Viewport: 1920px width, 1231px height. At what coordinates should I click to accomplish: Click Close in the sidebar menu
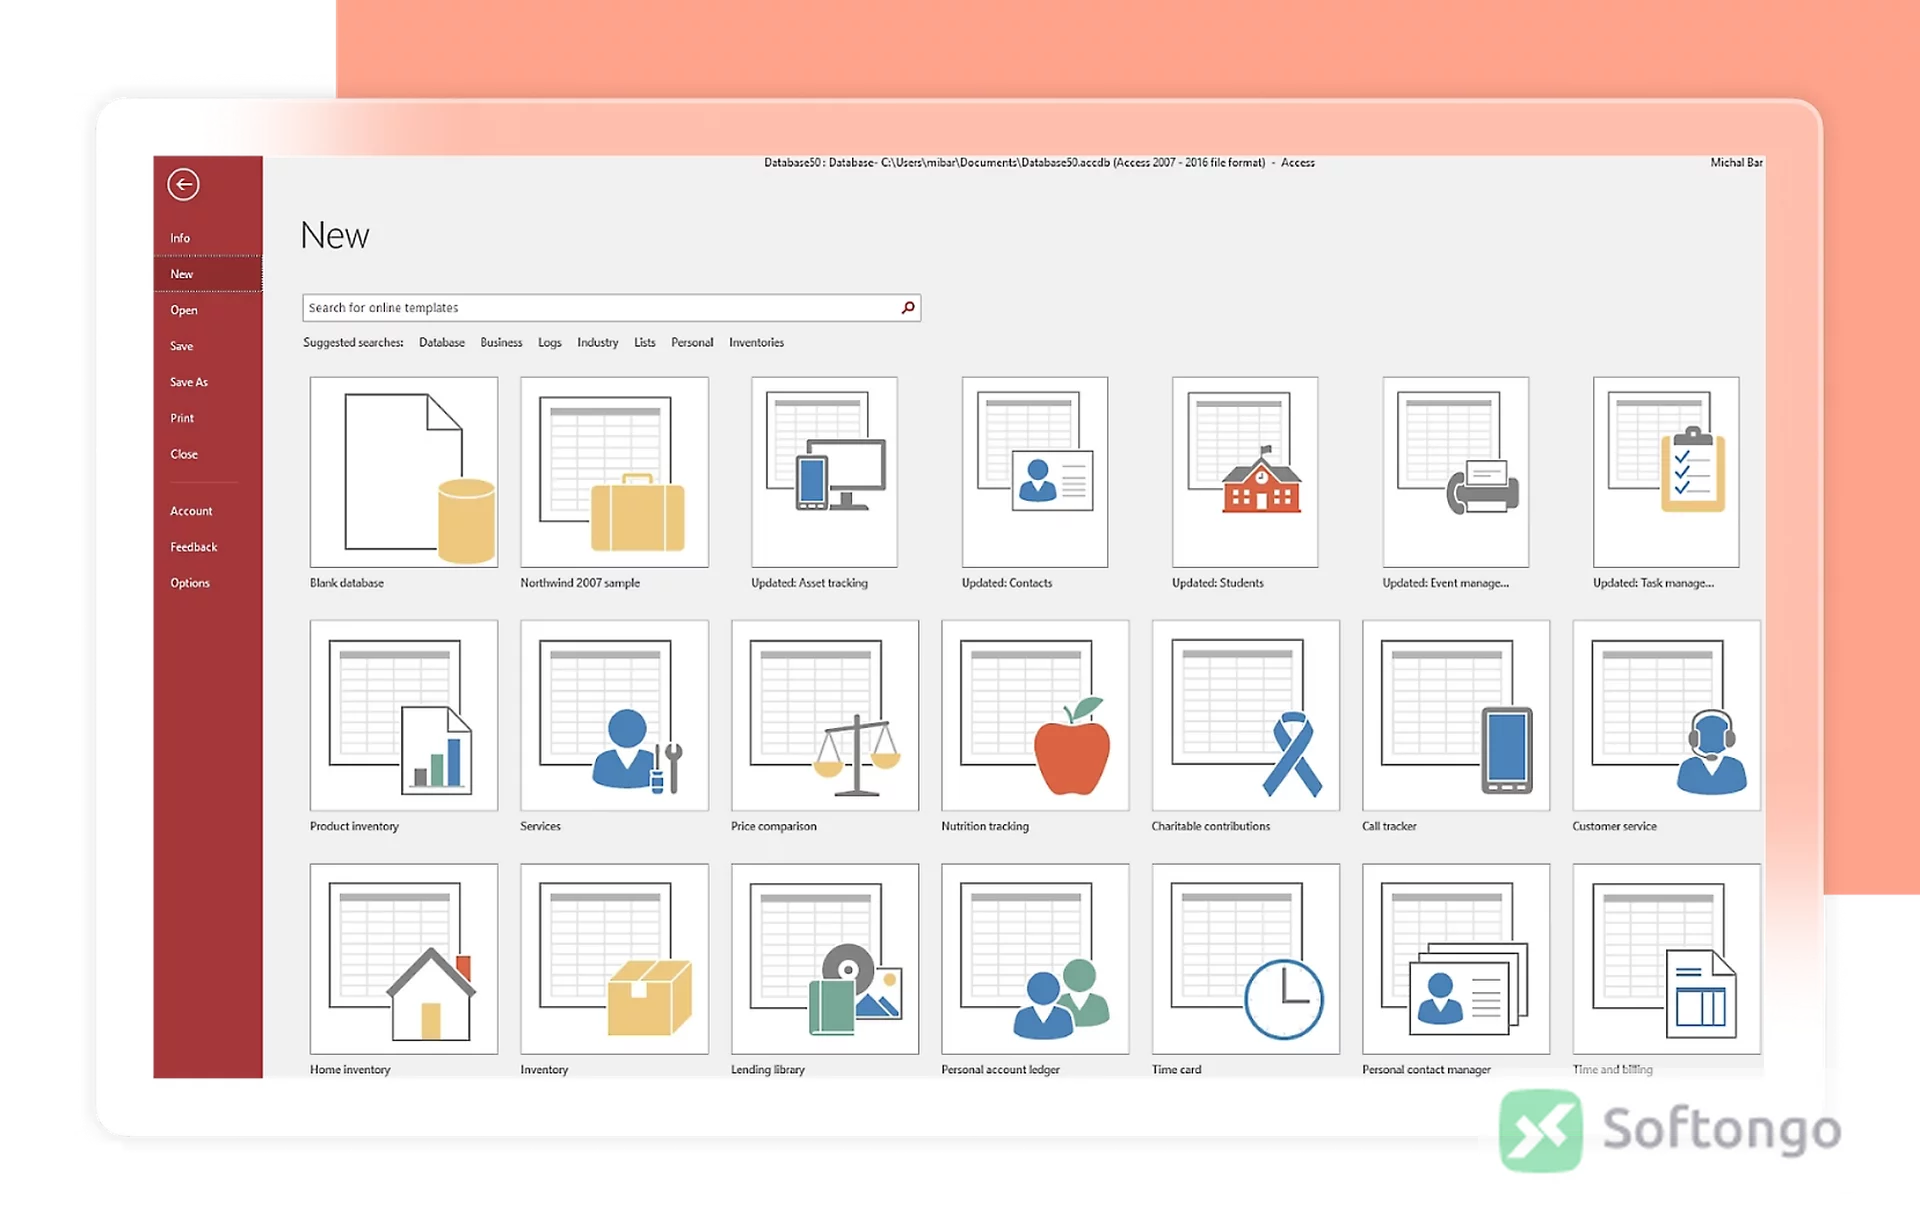pos(184,454)
